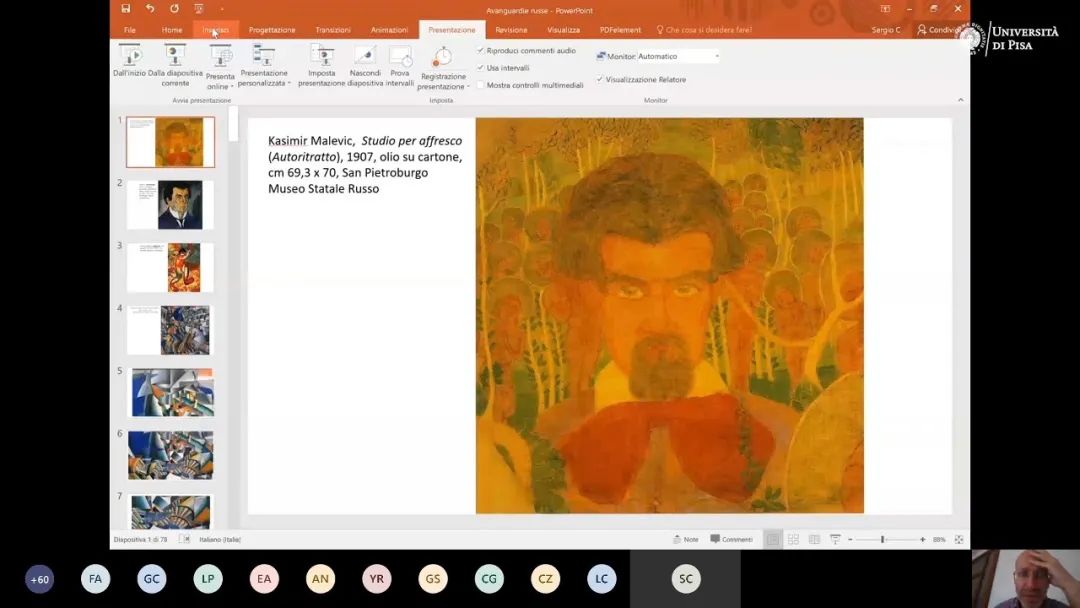Toggle Riproduci commenti audio checkbox

481,50
